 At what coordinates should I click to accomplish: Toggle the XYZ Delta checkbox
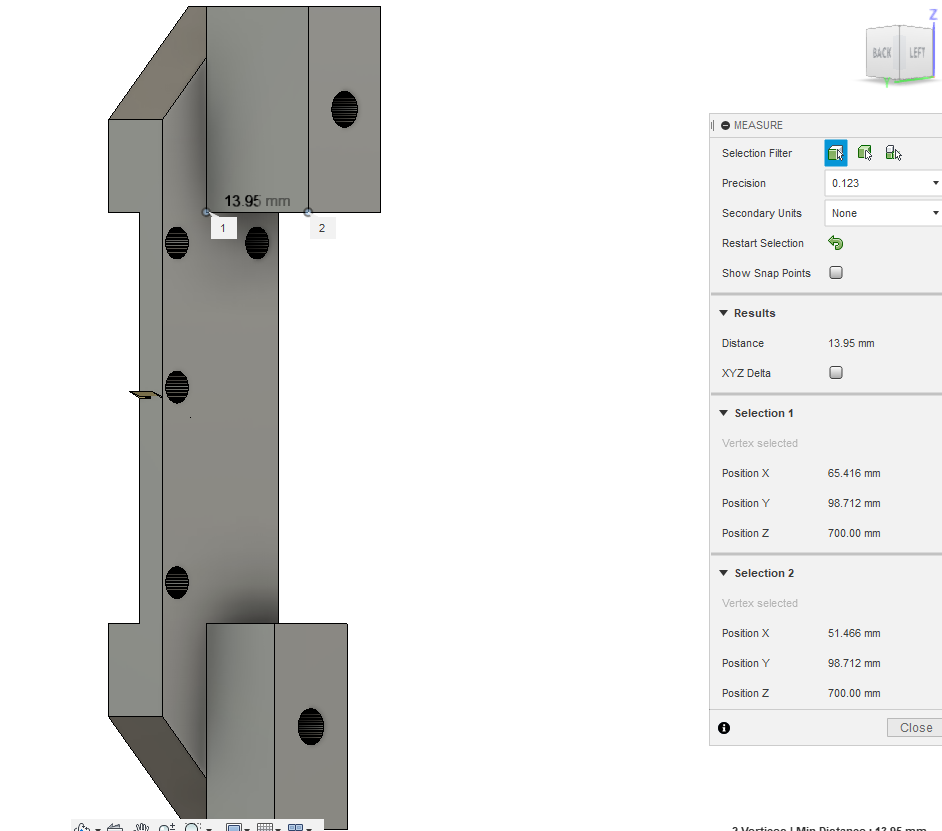[836, 373]
